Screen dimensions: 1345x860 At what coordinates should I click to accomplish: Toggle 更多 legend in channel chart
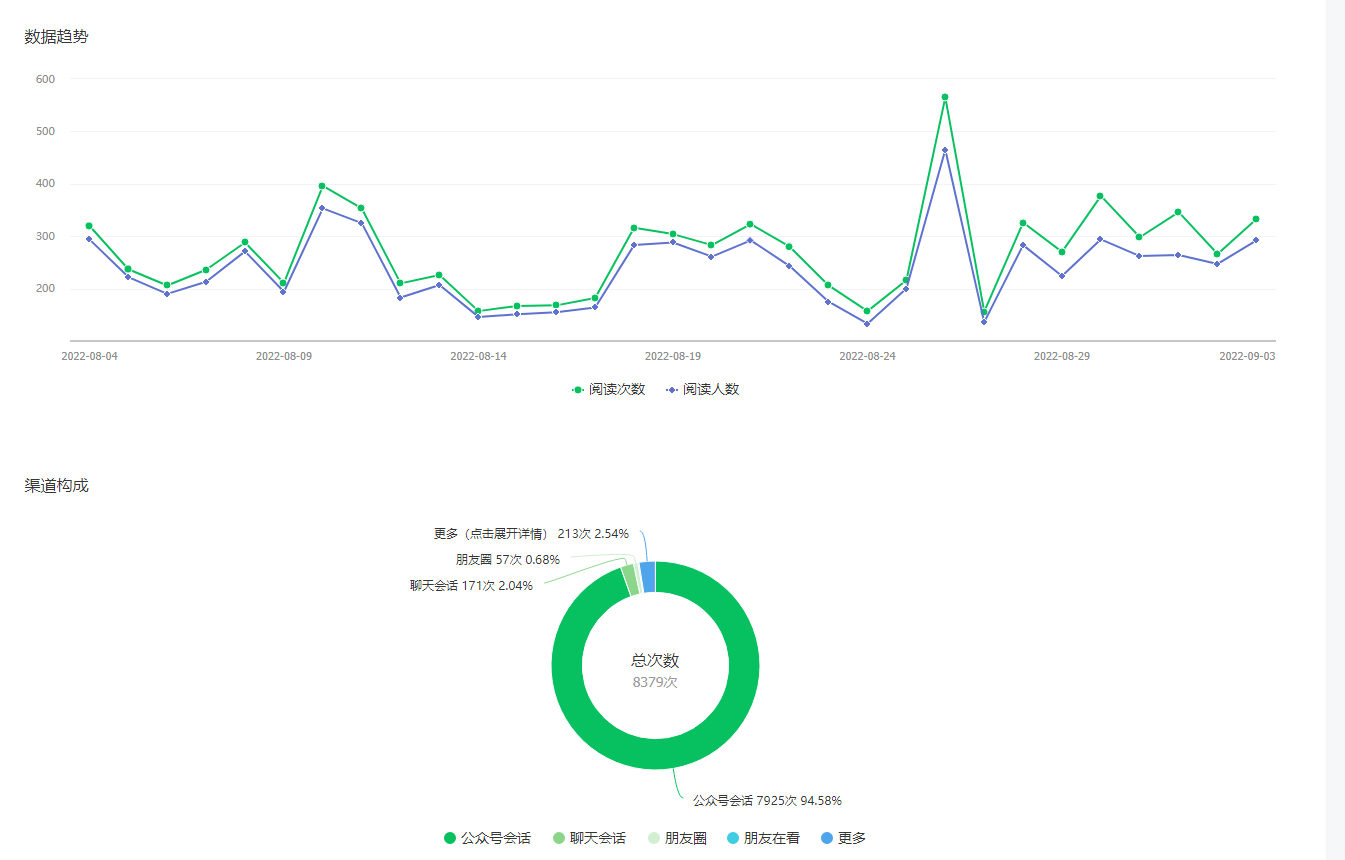point(843,838)
